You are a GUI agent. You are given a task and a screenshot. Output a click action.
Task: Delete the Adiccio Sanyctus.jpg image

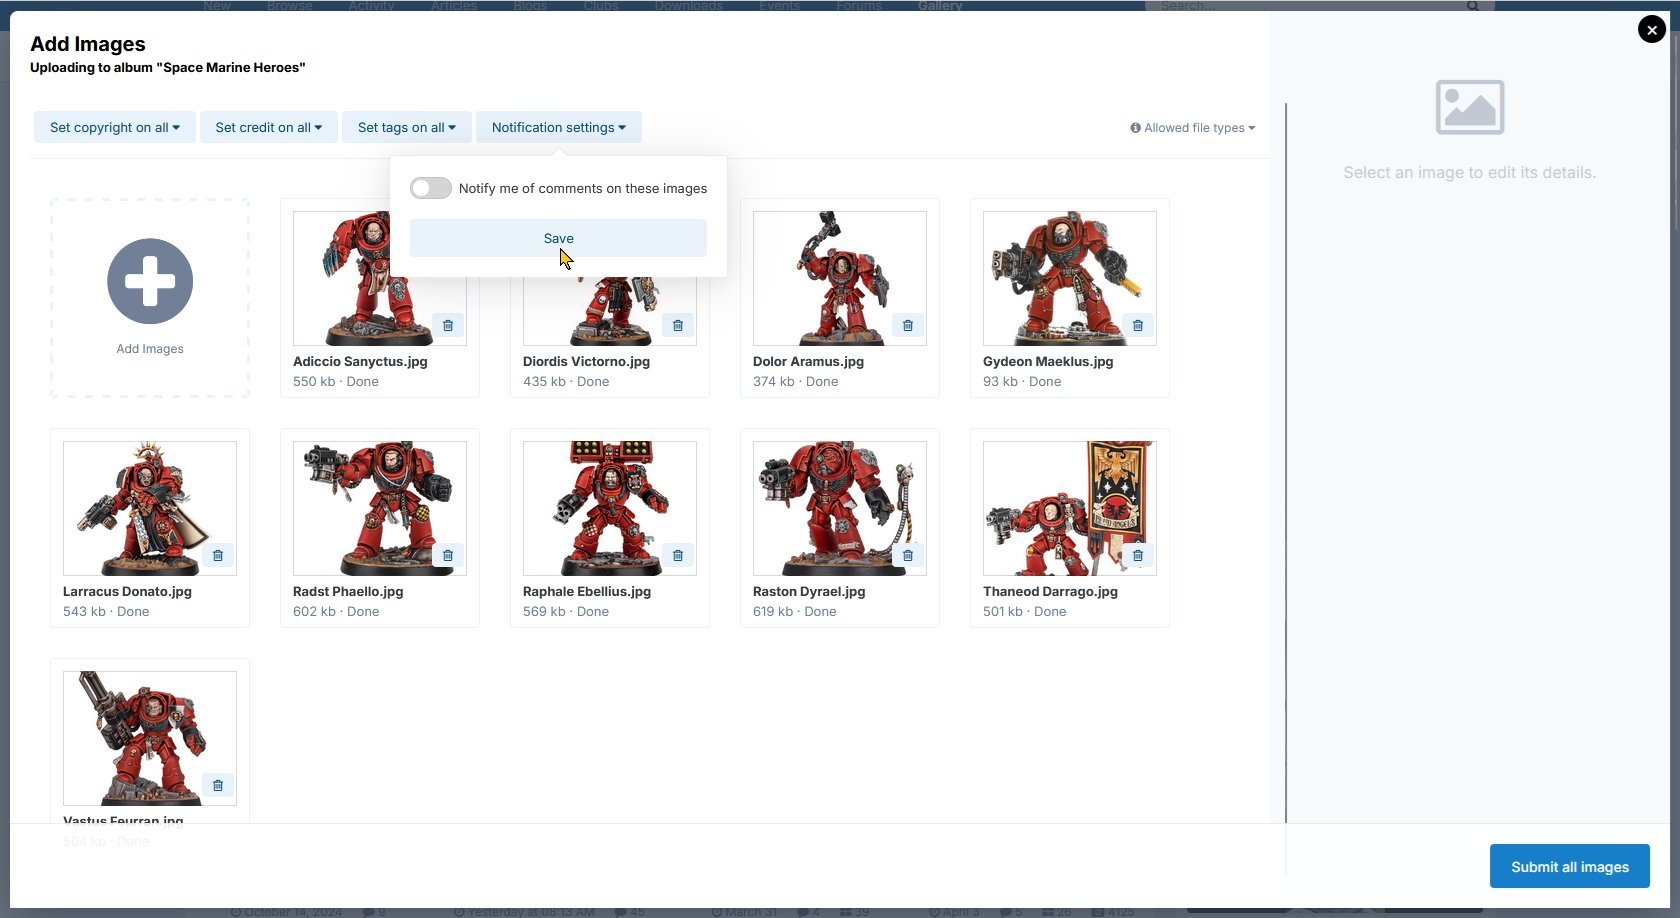point(448,326)
